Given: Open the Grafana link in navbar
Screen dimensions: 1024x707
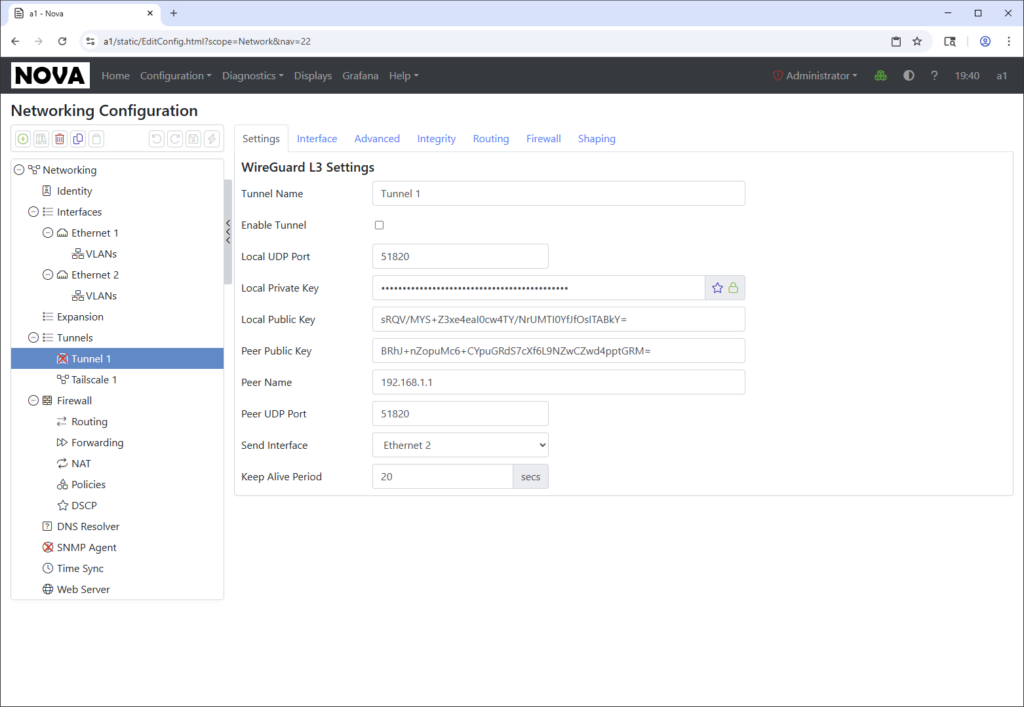Looking at the screenshot, I should click(360, 76).
